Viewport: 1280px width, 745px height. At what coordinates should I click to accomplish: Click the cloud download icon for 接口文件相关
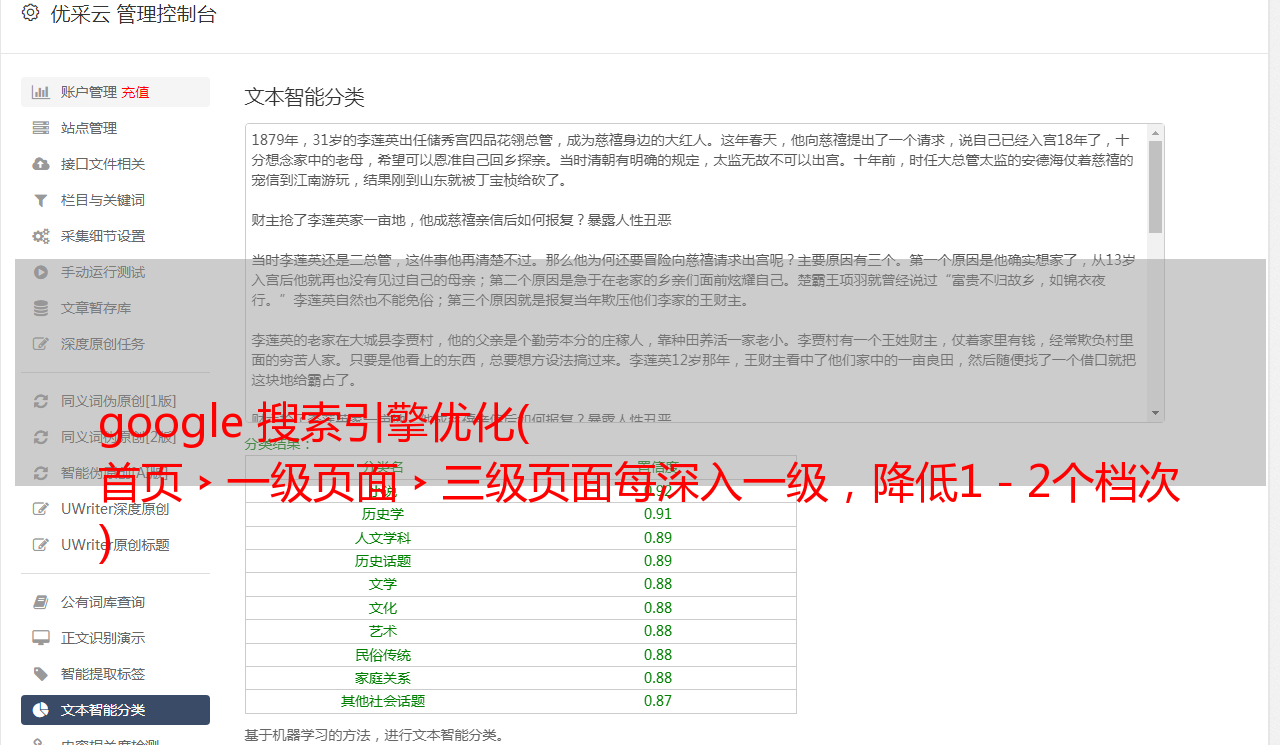[41, 164]
